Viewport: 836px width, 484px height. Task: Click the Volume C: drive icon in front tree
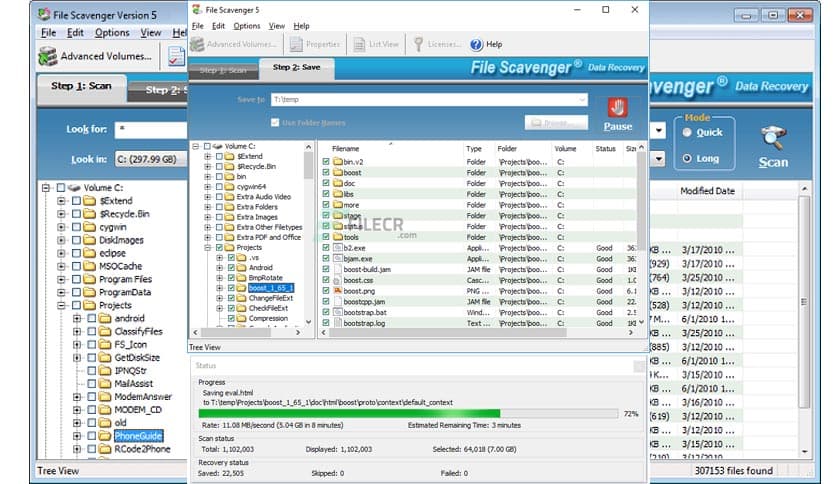coord(218,146)
